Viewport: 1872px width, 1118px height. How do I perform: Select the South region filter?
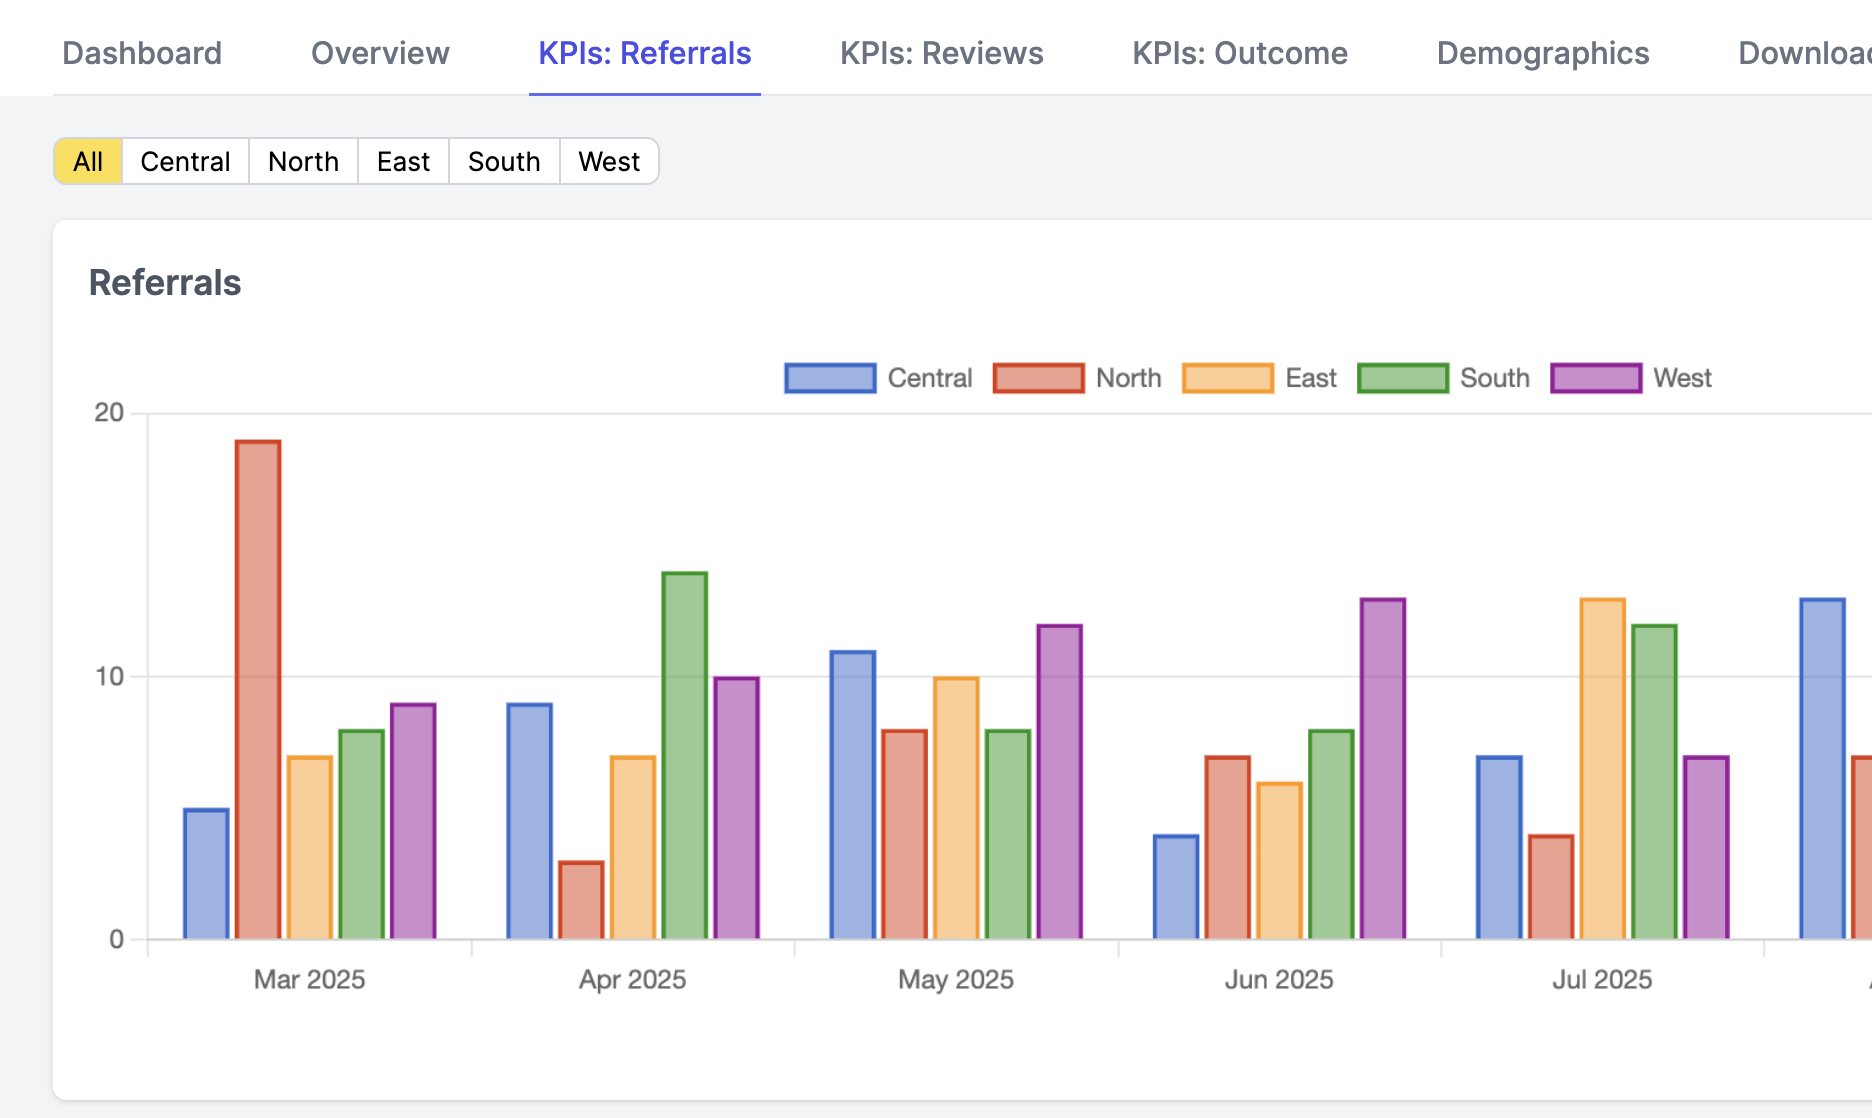pos(504,161)
